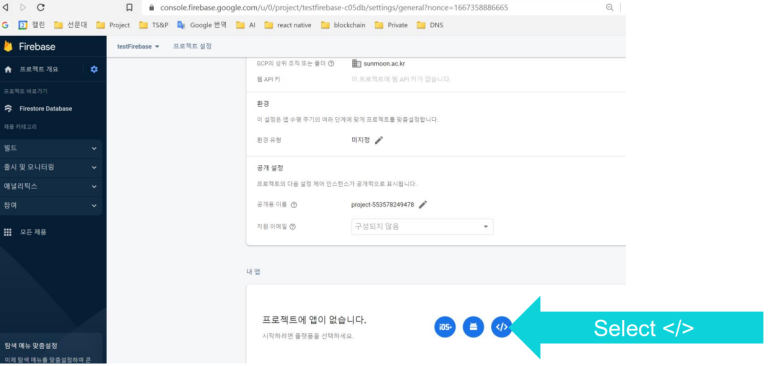Click the browser back arrow
Screen dimensions: 773x366
[x=5, y=7]
